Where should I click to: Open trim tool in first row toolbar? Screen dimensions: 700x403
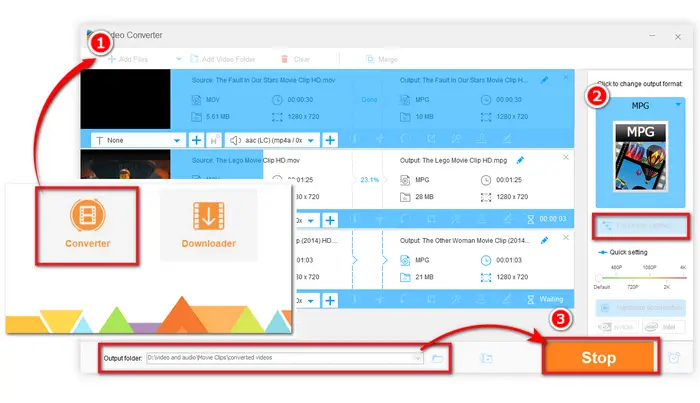[380, 139]
